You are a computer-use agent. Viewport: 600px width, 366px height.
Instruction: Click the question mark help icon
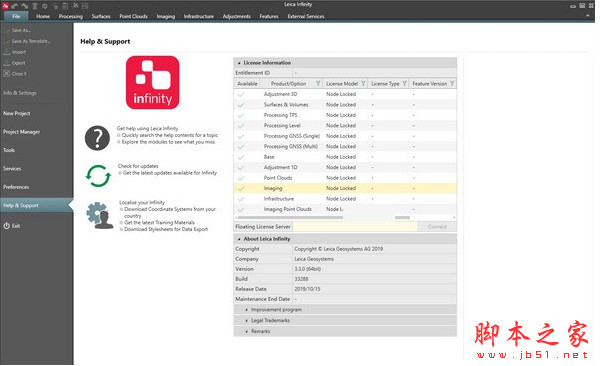click(x=97, y=138)
